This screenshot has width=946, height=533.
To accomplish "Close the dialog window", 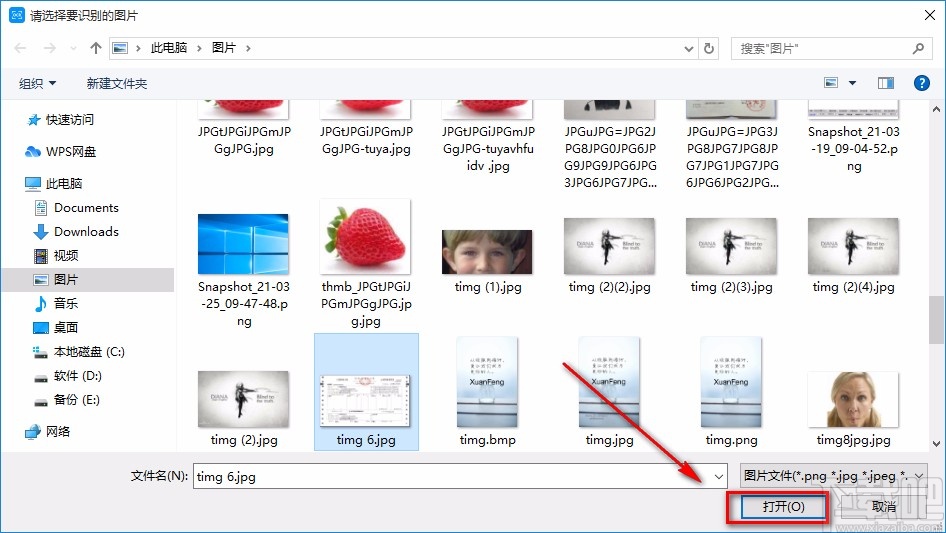I will point(930,15).
